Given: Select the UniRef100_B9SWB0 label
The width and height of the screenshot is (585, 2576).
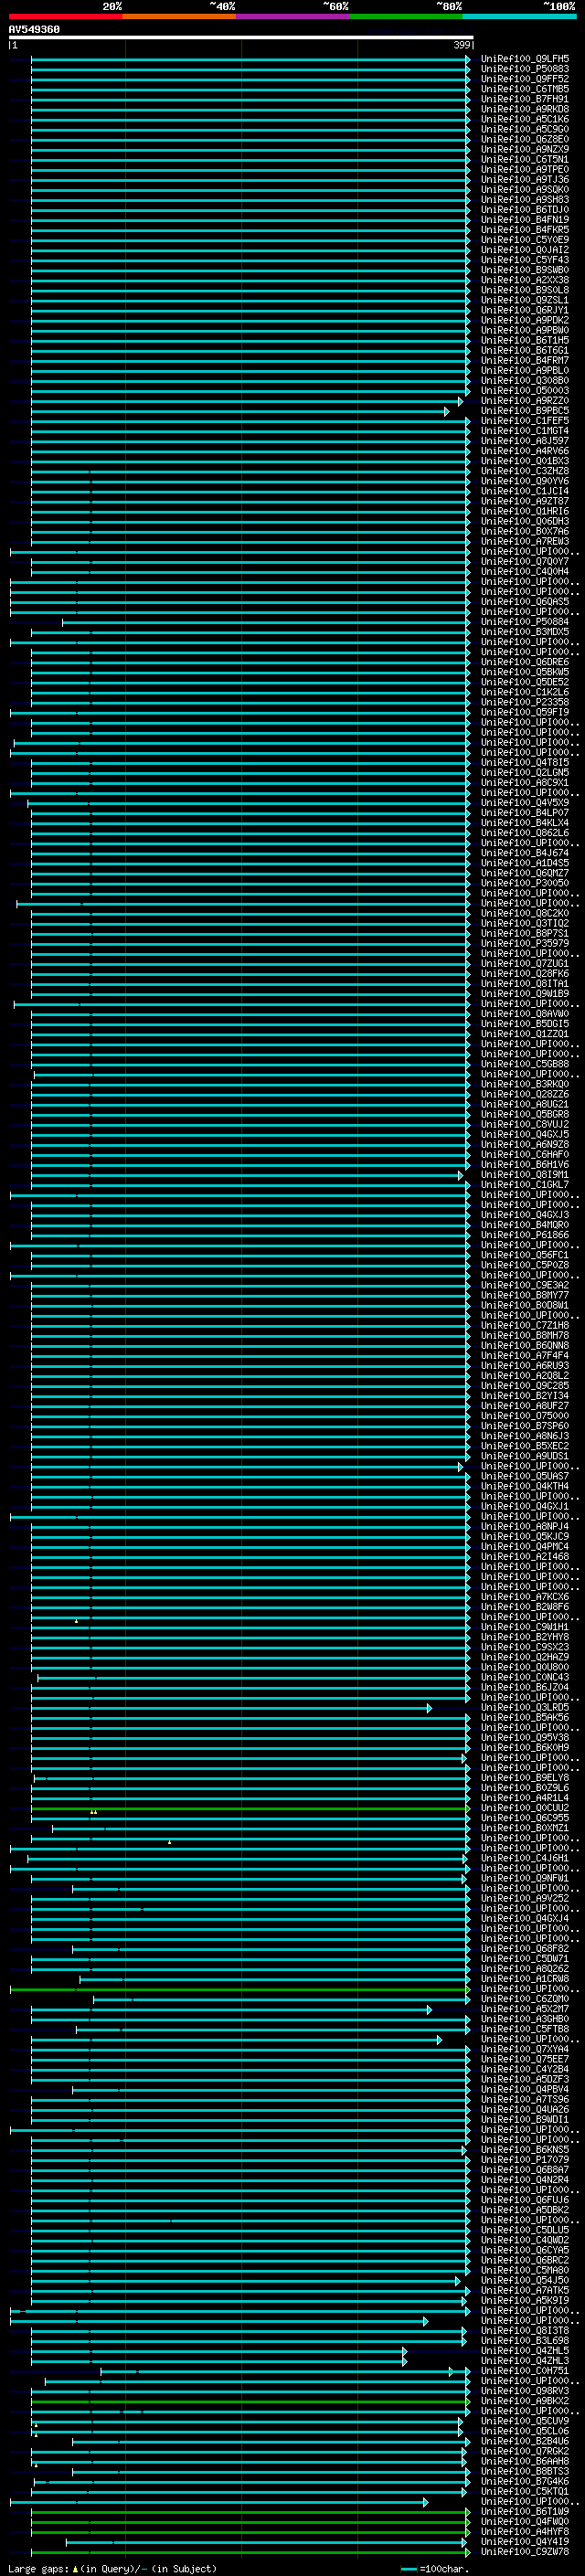Looking at the screenshot, I should 525,270.
